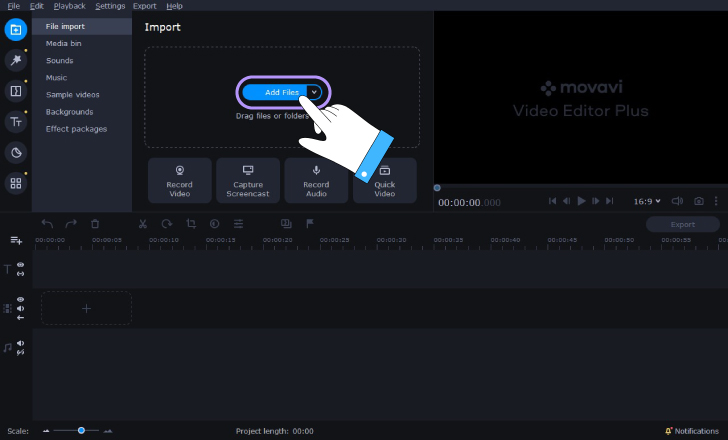Image resolution: width=728 pixels, height=440 pixels.
Task: Click the Export button above timeline
Action: click(682, 224)
